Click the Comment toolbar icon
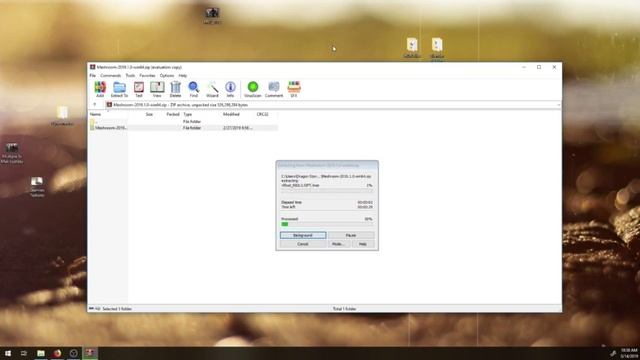The image size is (640, 360). point(274,89)
